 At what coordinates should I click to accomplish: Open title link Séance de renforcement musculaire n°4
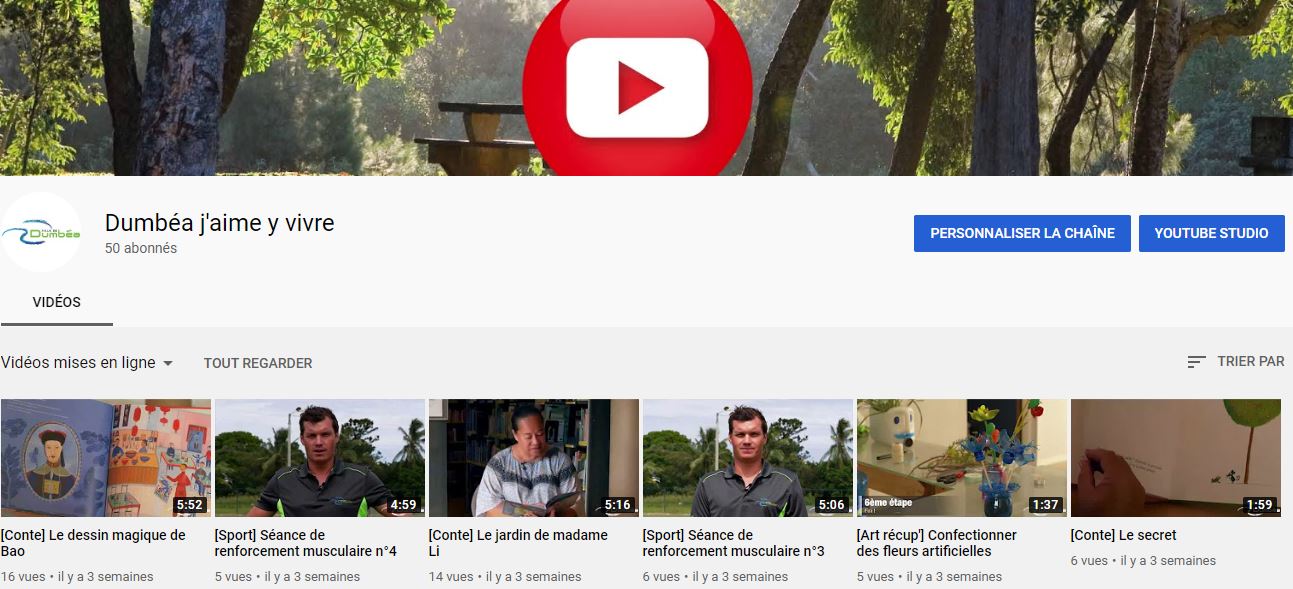pos(306,543)
